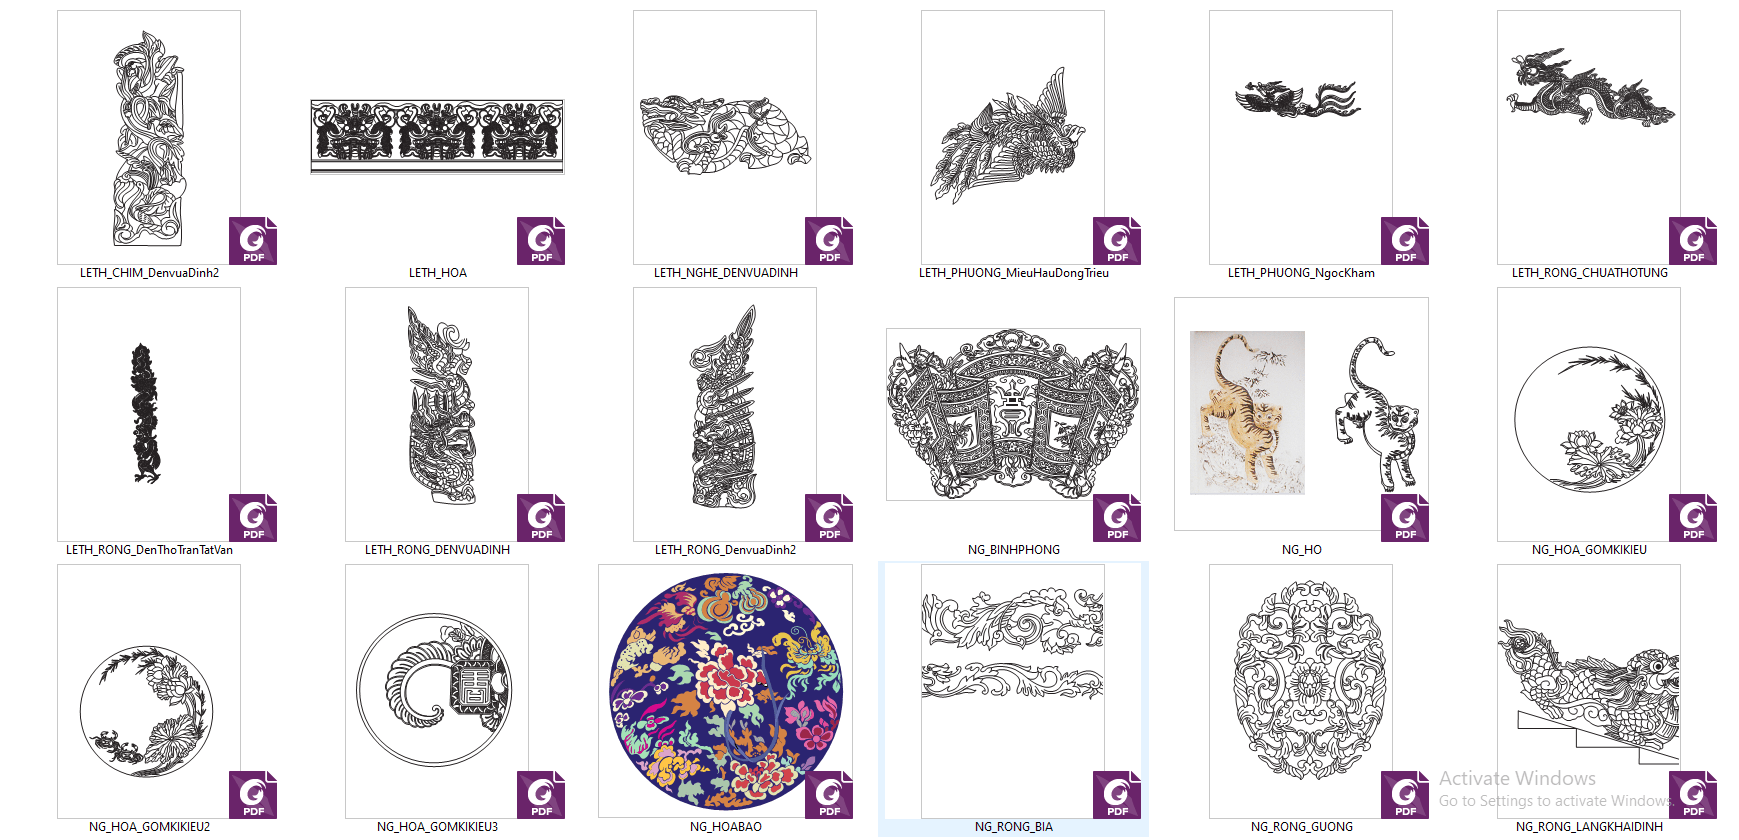Select the LETH_CHIM_DenvuaDinh2 PDF thumbnail

click(x=149, y=138)
